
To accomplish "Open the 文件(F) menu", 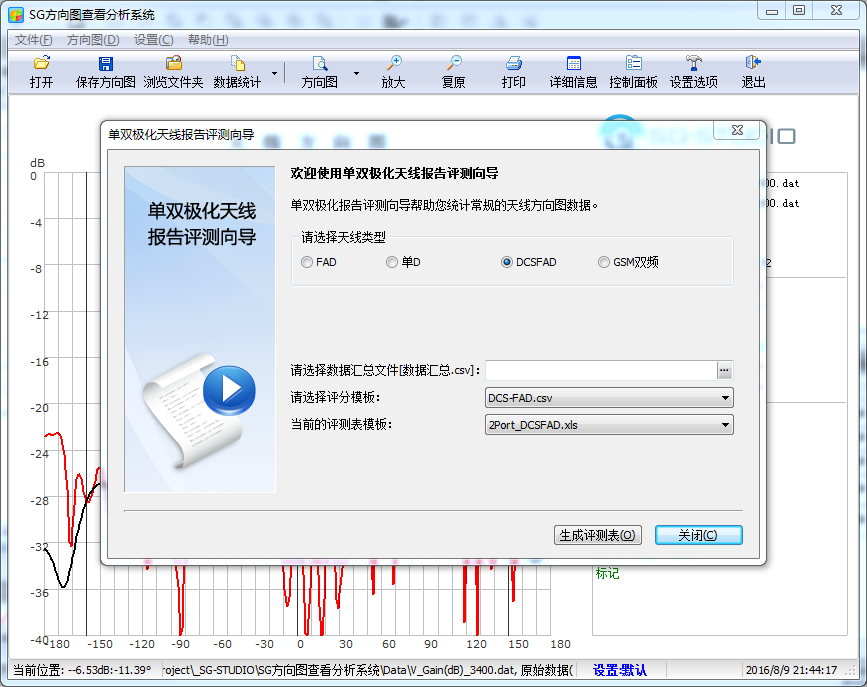I will [33, 40].
